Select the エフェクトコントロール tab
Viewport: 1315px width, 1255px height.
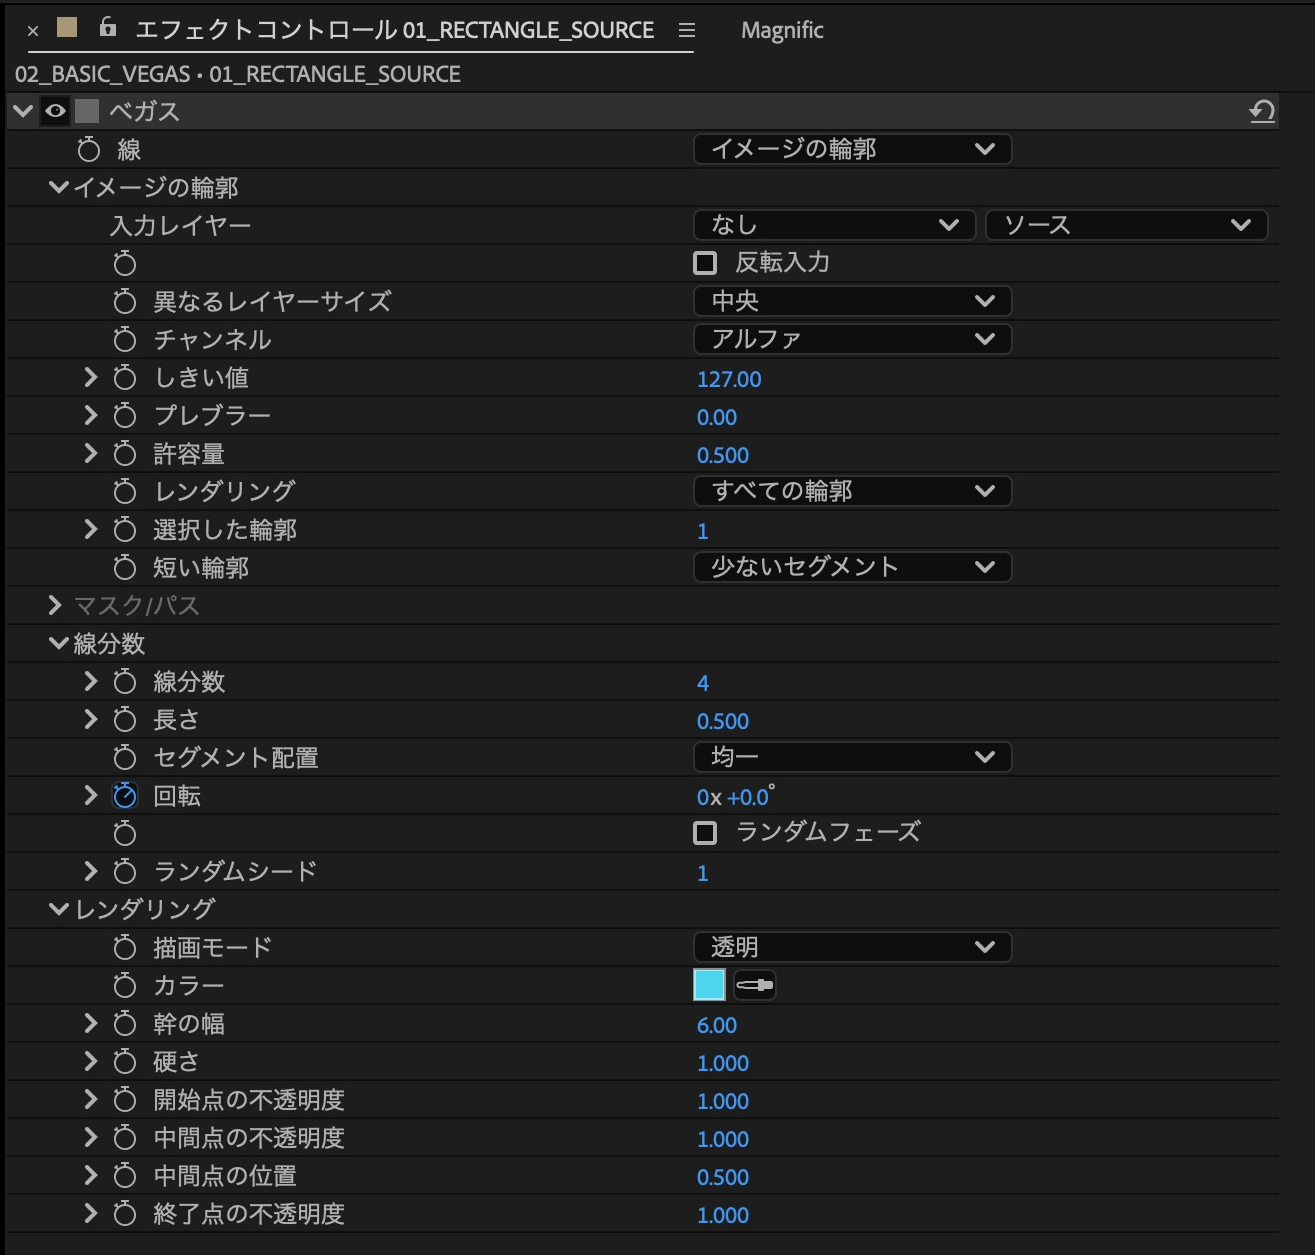[394, 30]
